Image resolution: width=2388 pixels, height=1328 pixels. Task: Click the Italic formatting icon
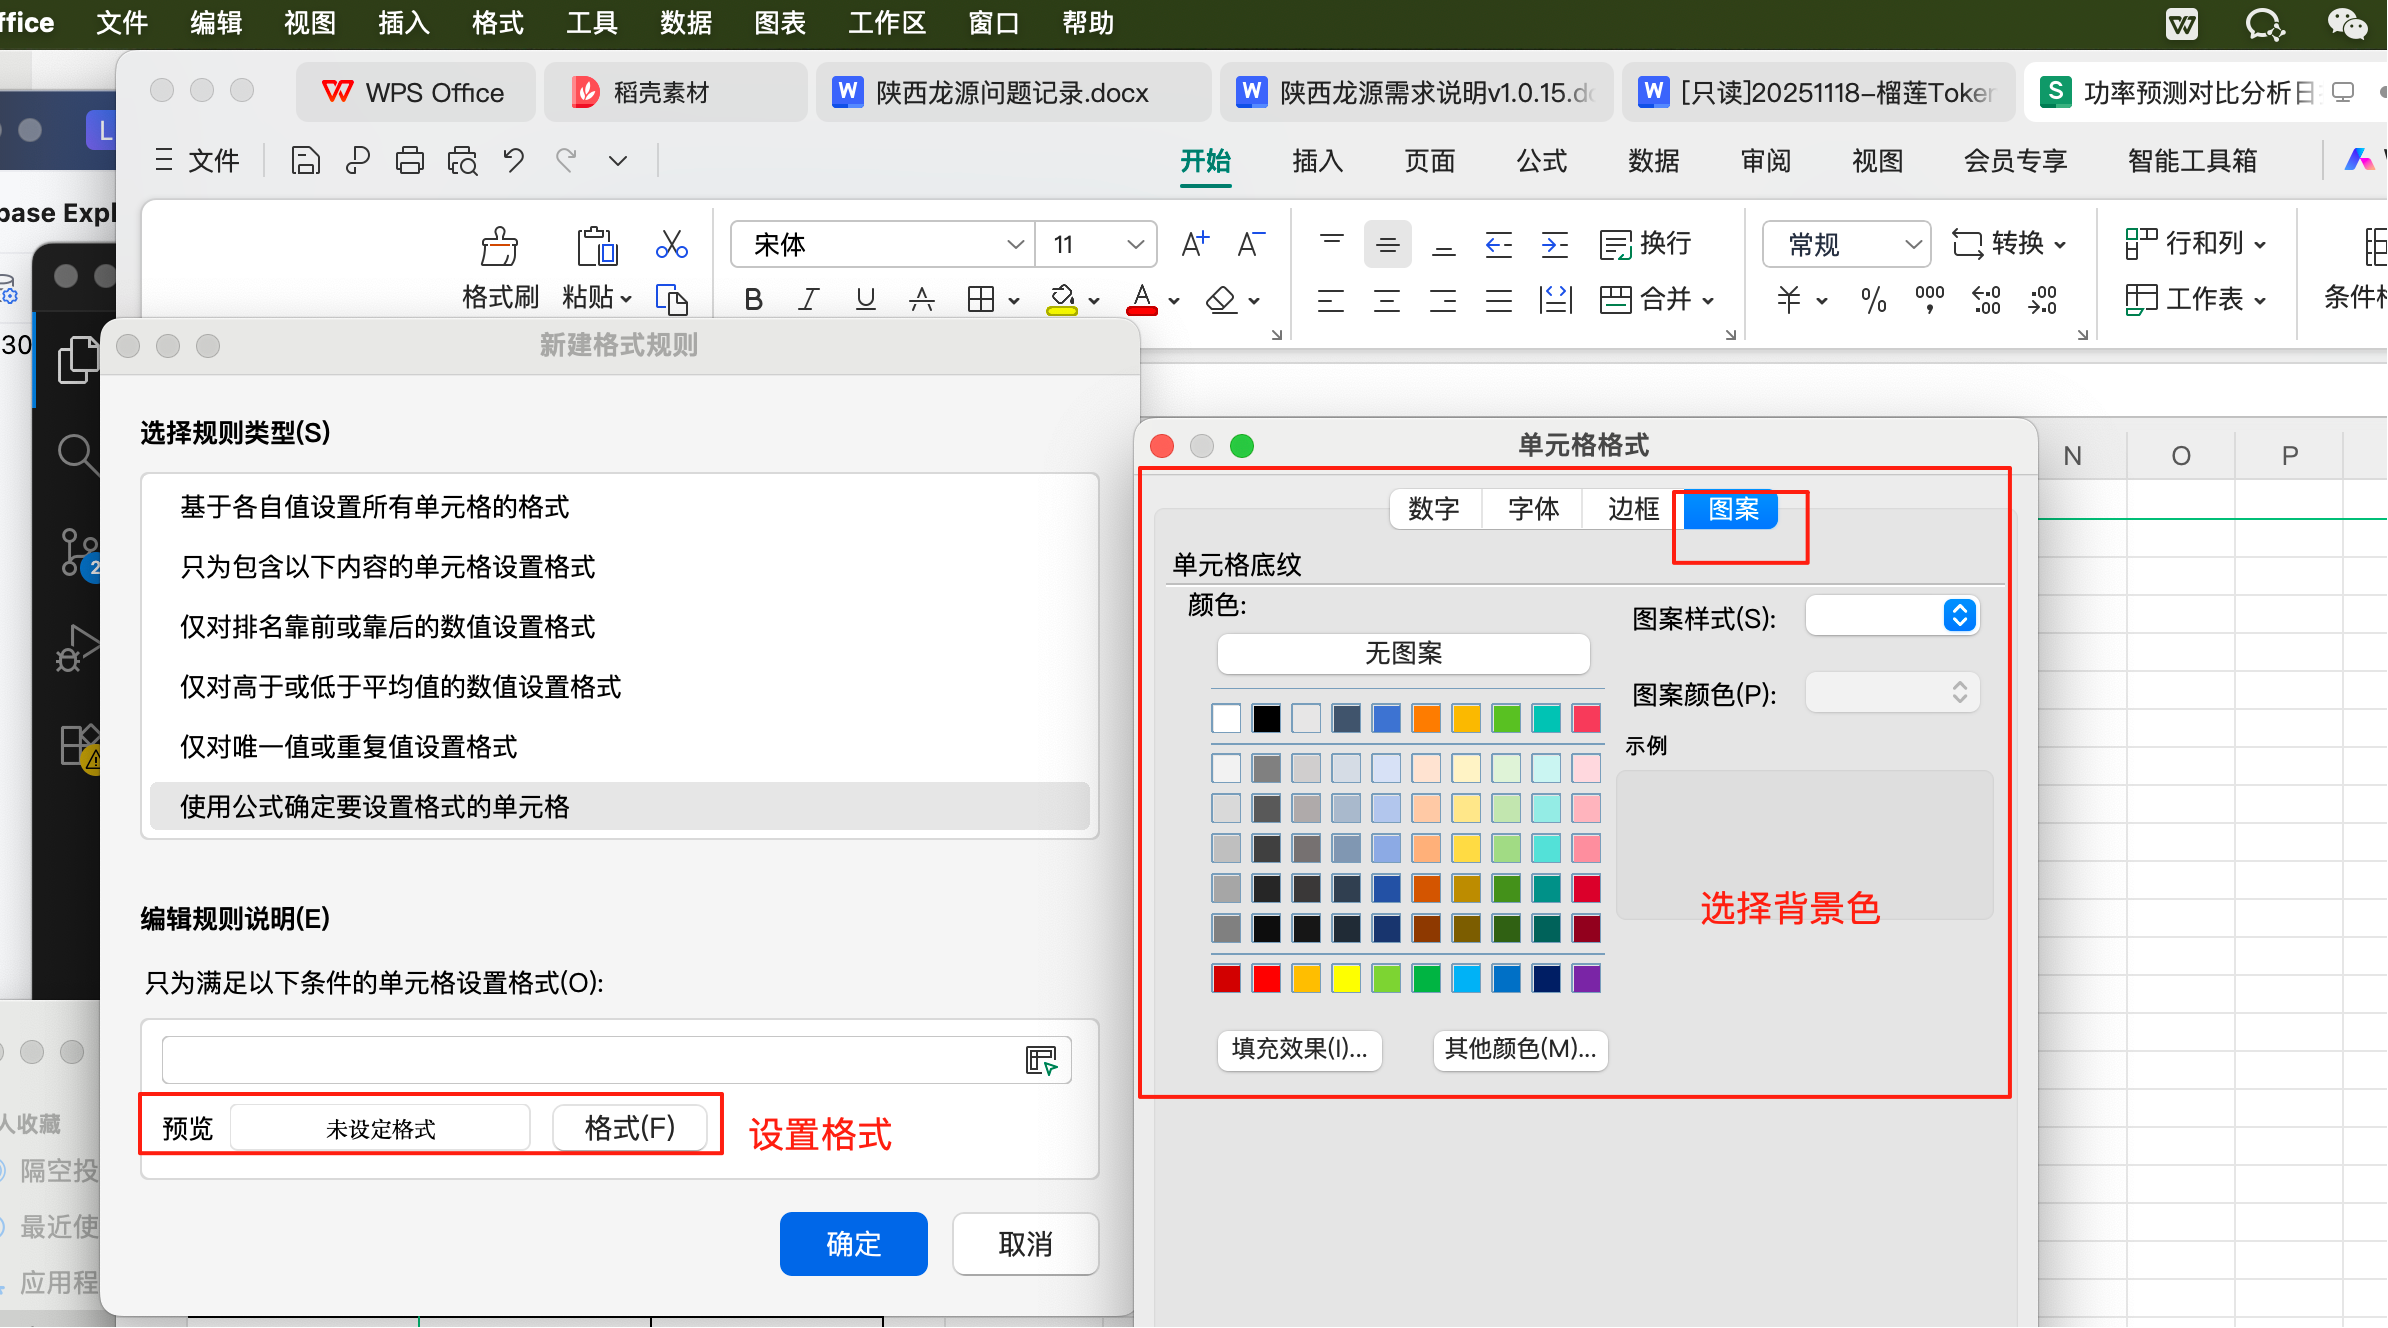tap(809, 299)
